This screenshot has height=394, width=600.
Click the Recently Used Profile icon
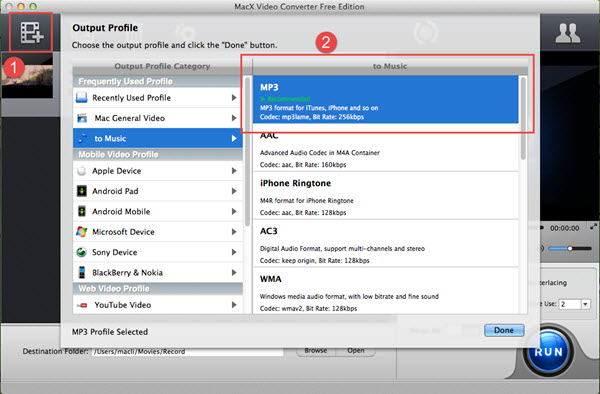coord(82,98)
